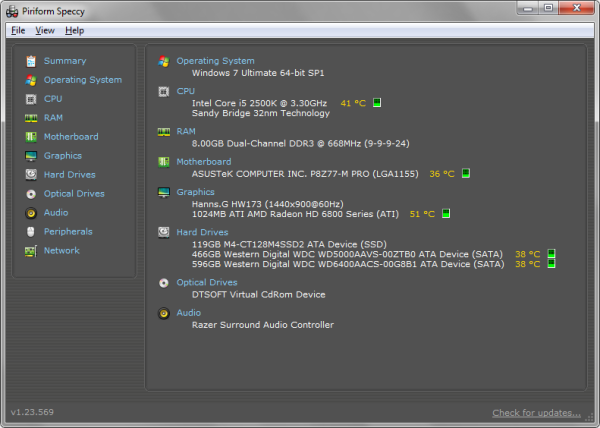Click the Audio speaker icon in sidebar
The height and width of the screenshot is (428, 600).
point(31,213)
